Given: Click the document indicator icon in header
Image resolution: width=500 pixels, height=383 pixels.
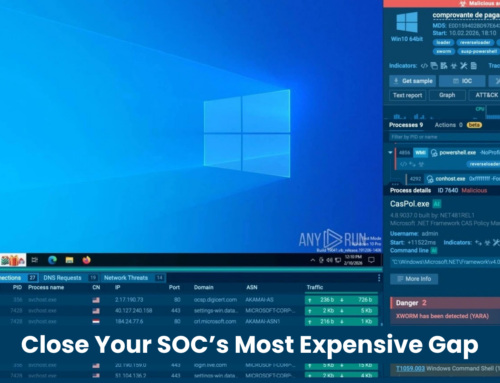Looking at the screenshot, I should click(x=474, y=66).
